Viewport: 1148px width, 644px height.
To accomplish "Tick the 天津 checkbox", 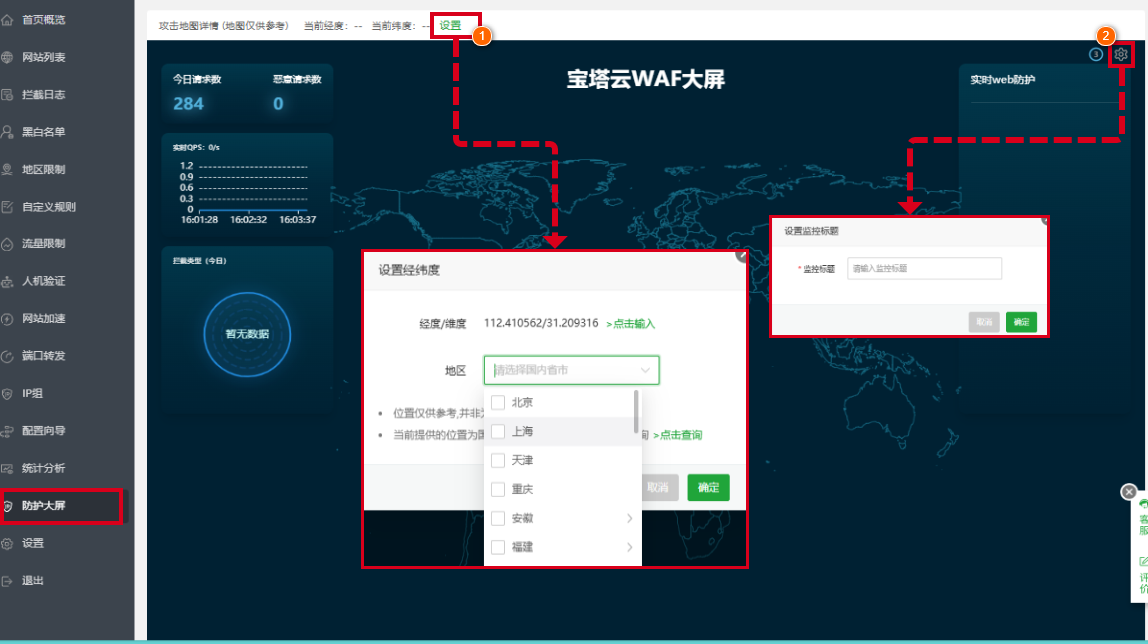I will [498, 460].
